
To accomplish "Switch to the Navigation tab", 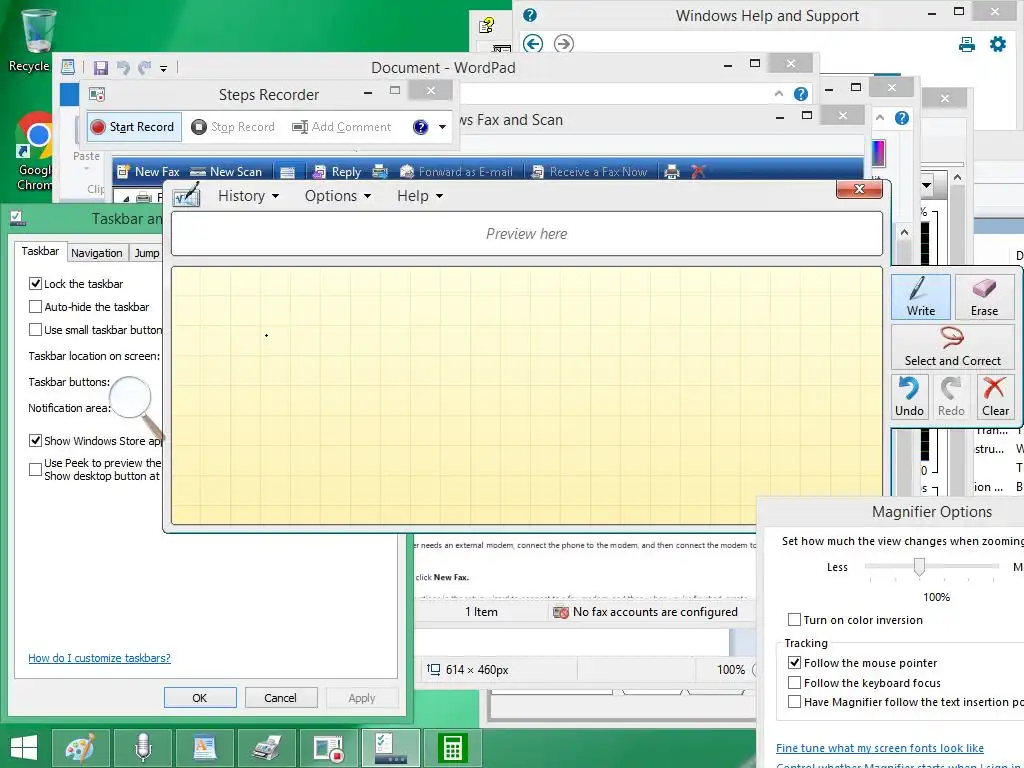I will (97, 253).
